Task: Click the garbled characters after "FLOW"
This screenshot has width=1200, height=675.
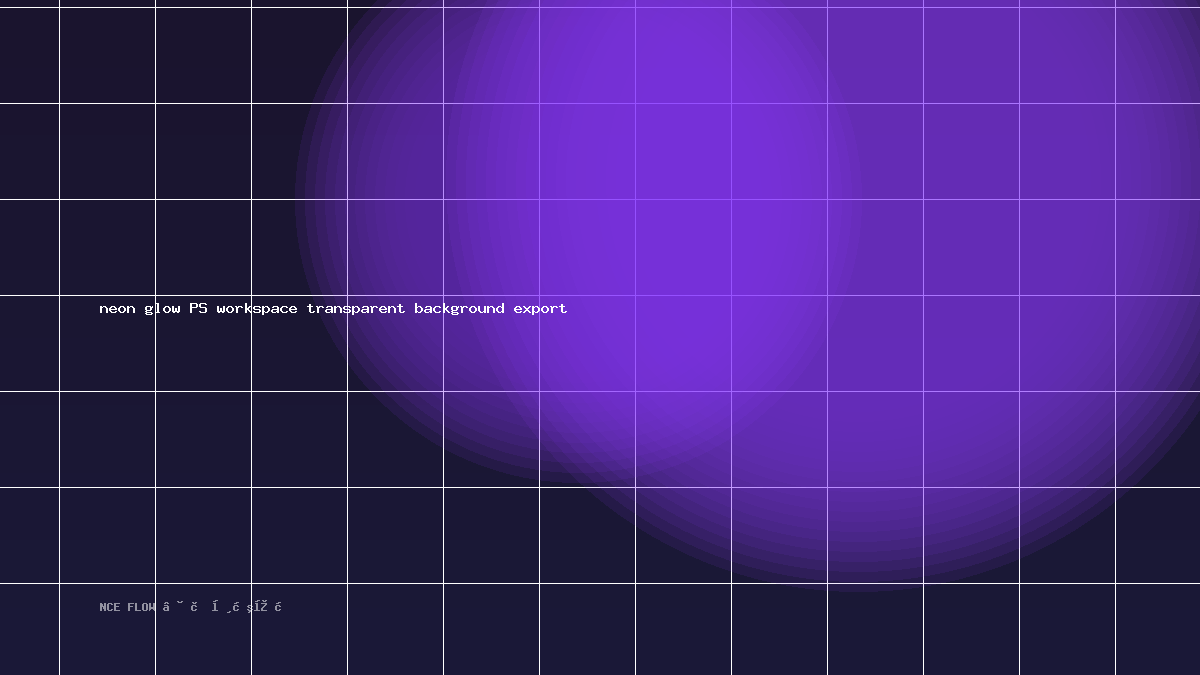Action: (222, 606)
